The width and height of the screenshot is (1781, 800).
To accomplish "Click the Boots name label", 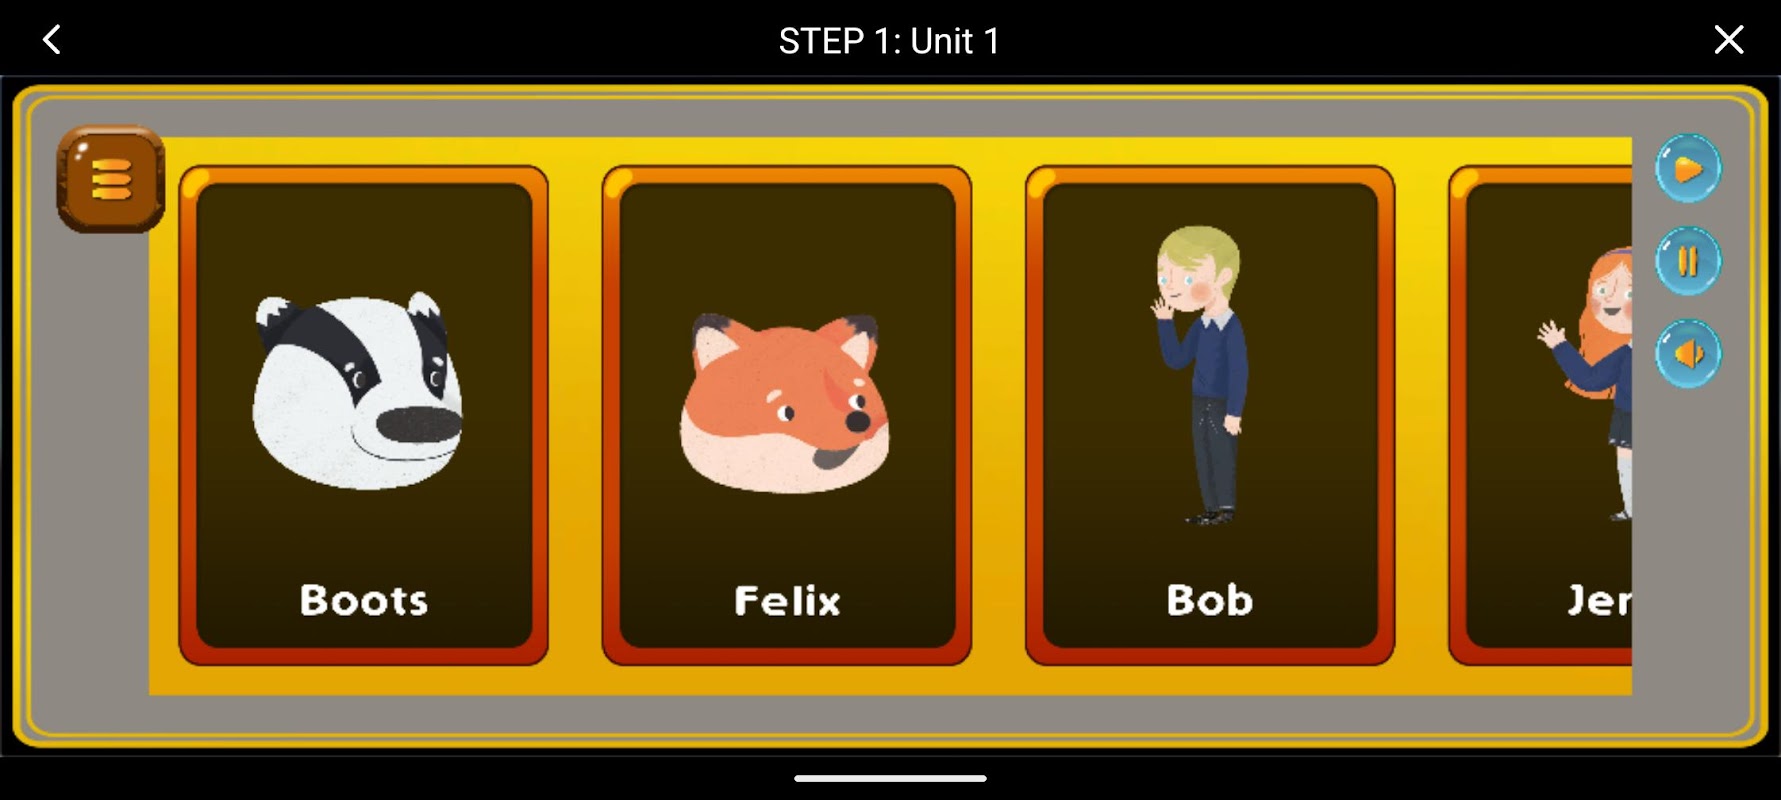I will (364, 600).
